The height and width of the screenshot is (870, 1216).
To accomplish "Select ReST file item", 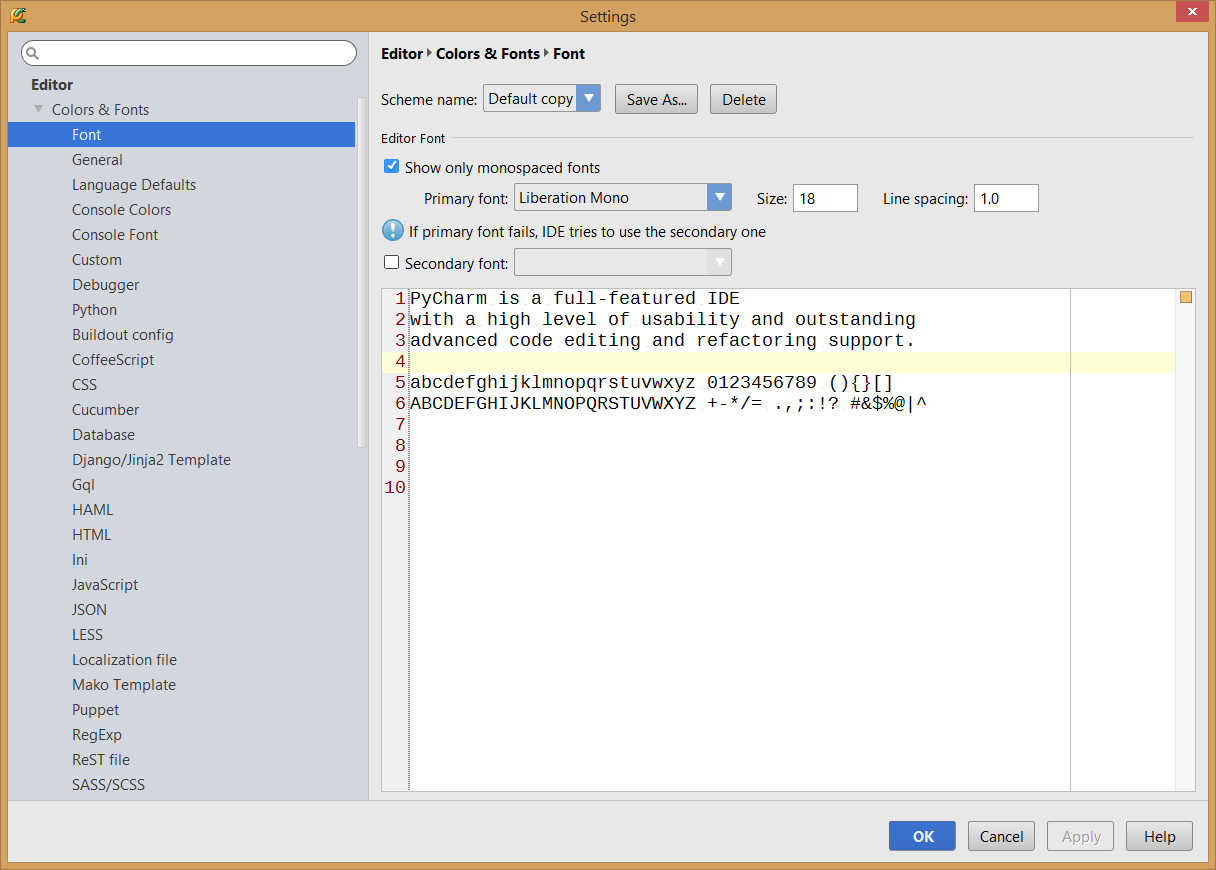I will (101, 759).
